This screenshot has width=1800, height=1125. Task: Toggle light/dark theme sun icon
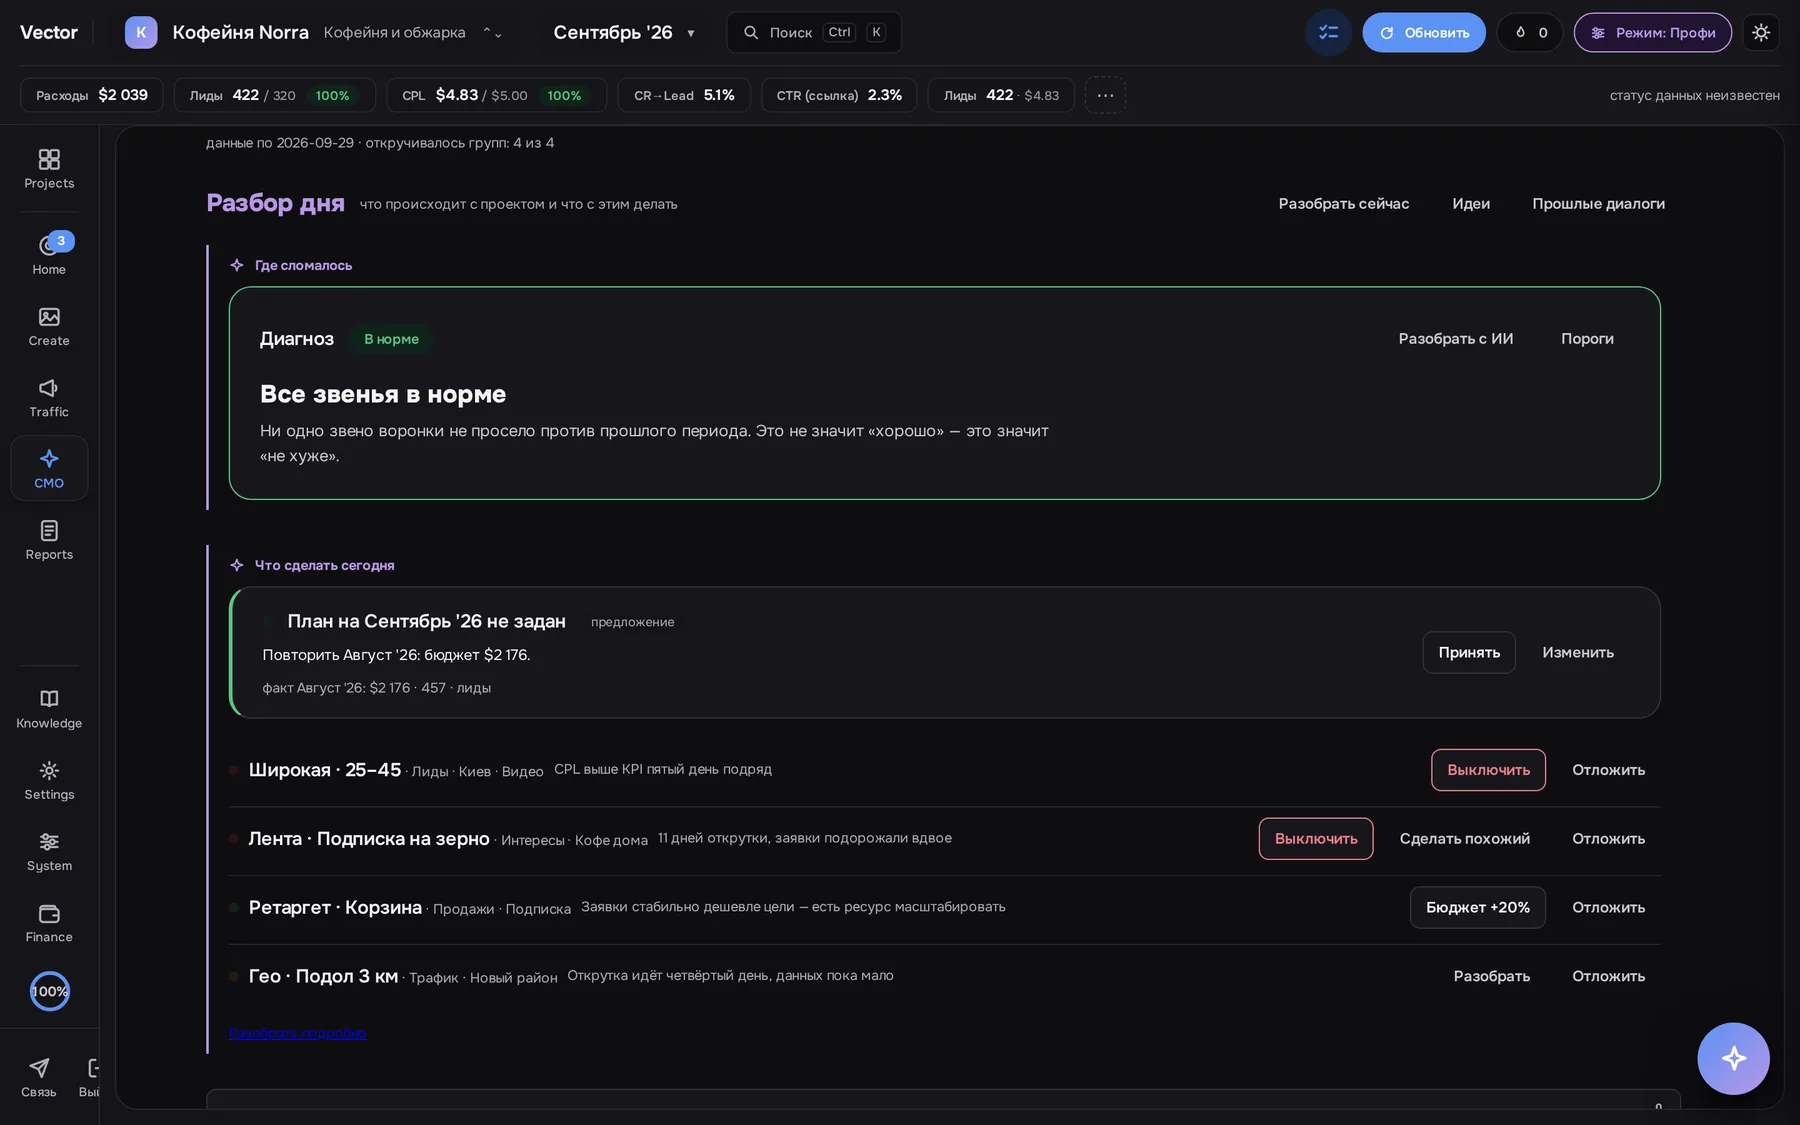coord(1761,33)
